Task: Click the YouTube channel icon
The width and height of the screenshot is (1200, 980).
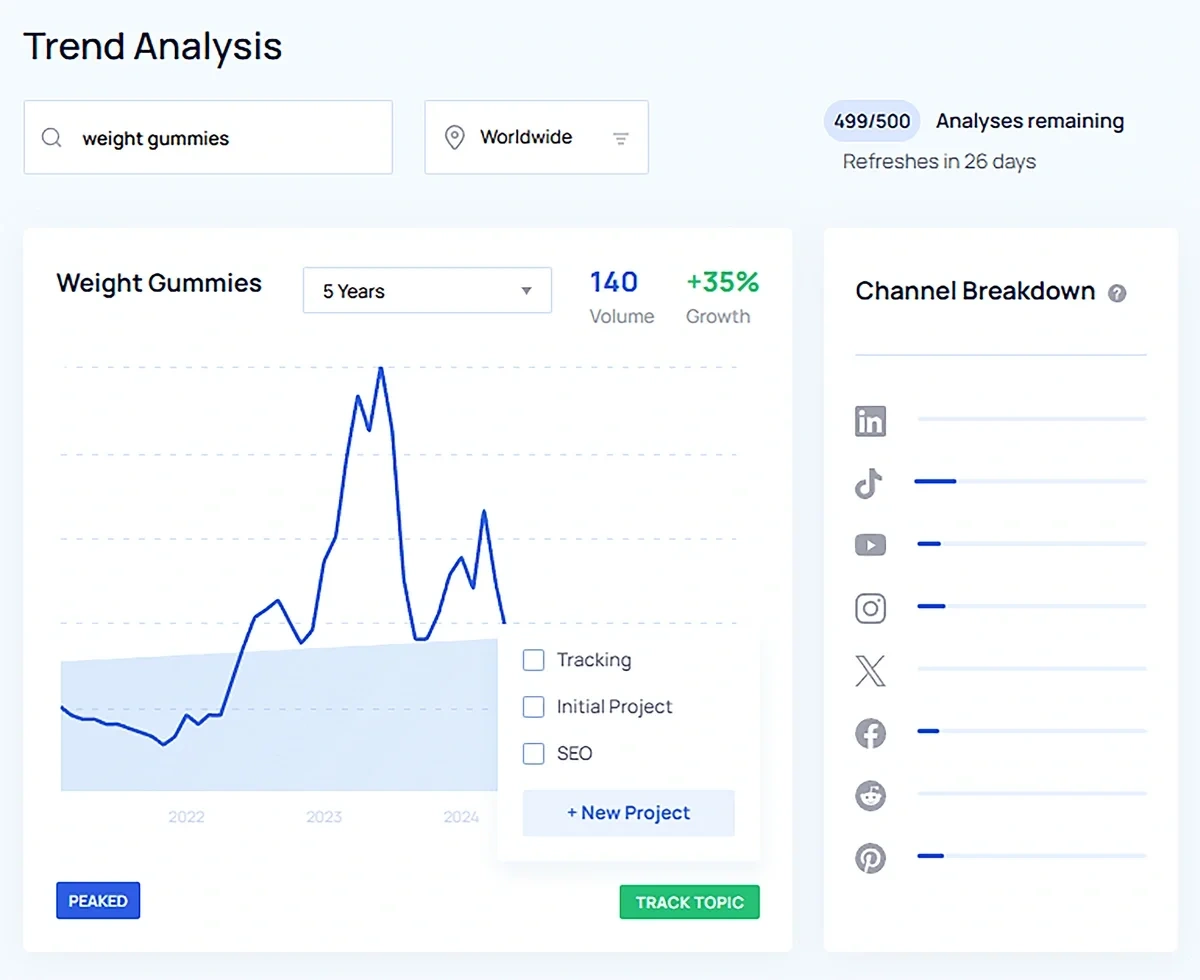Action: pyautogui.click(x=870, y=545)
